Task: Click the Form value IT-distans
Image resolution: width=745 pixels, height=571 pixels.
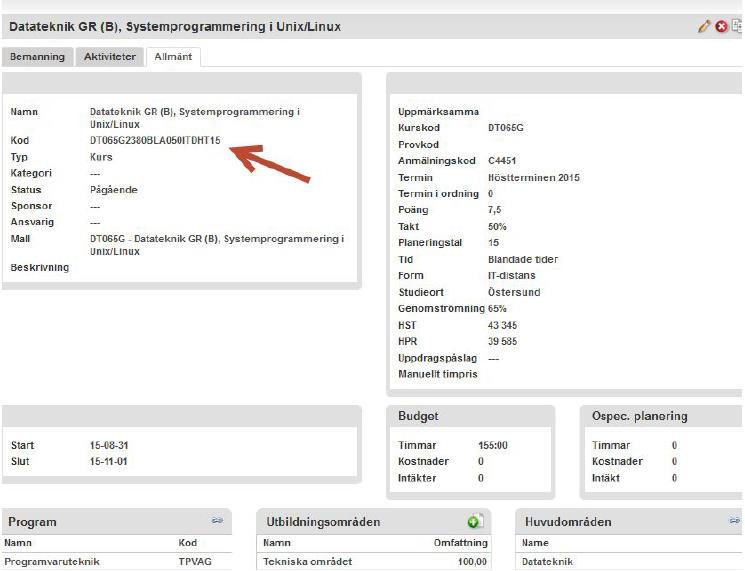Action: coord(511,276)
